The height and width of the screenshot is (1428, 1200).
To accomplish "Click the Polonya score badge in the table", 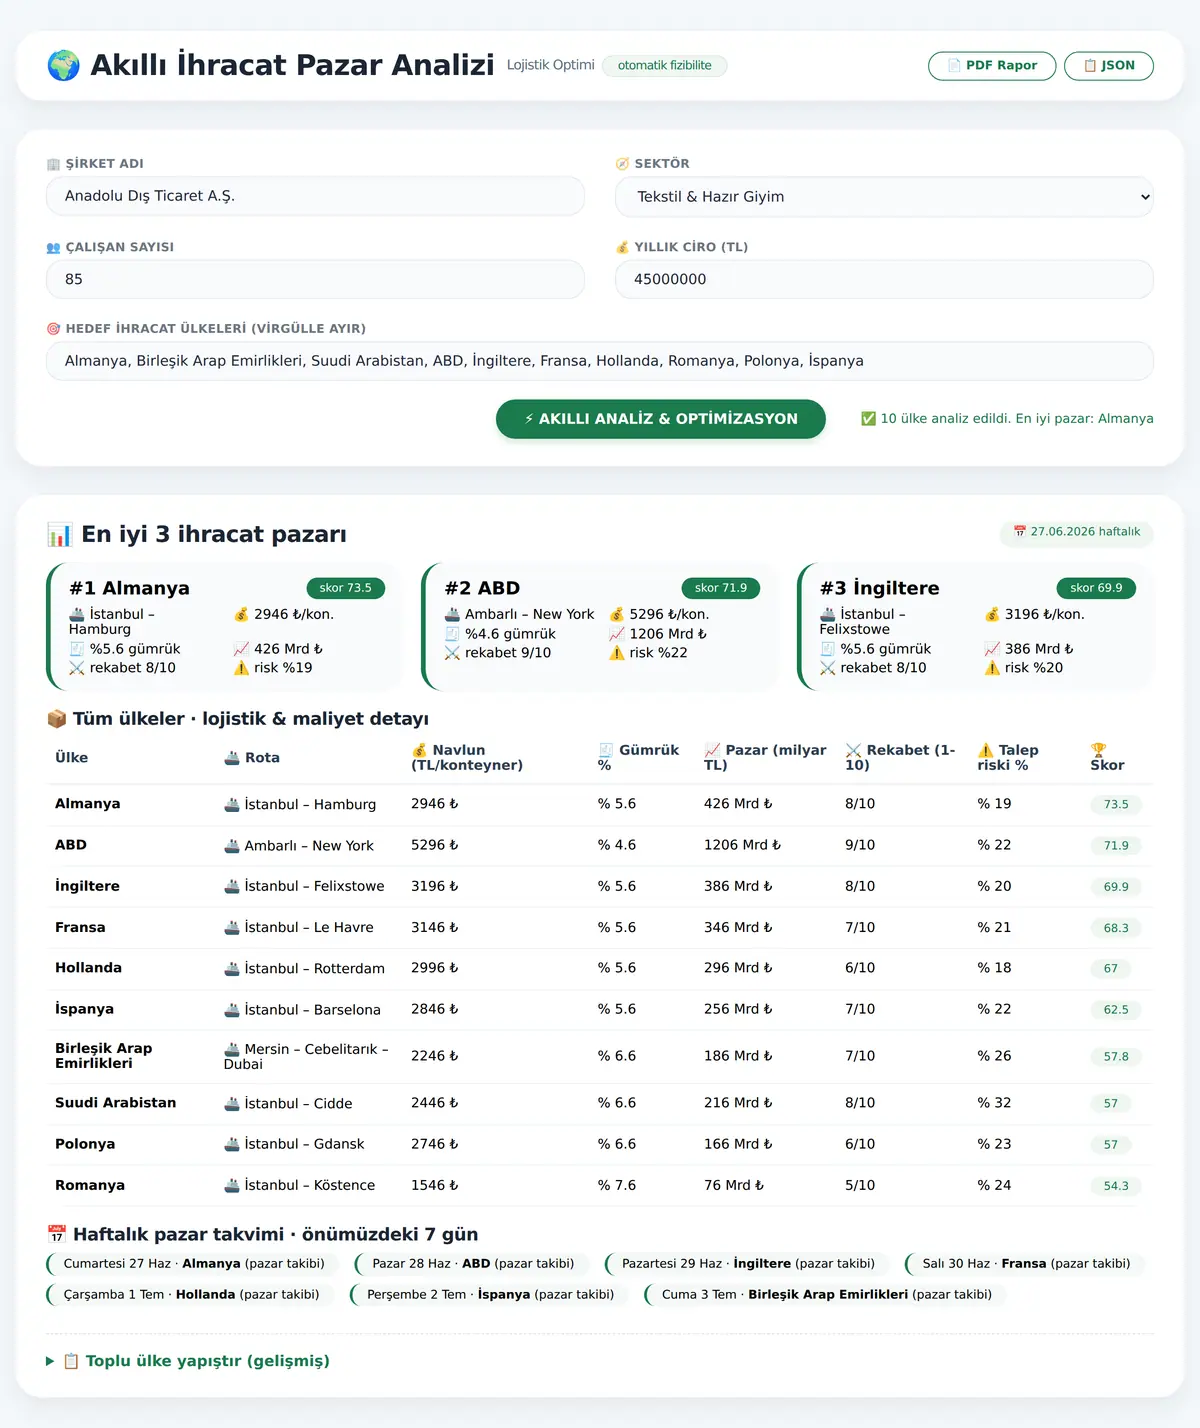I will point(1111,1145).
